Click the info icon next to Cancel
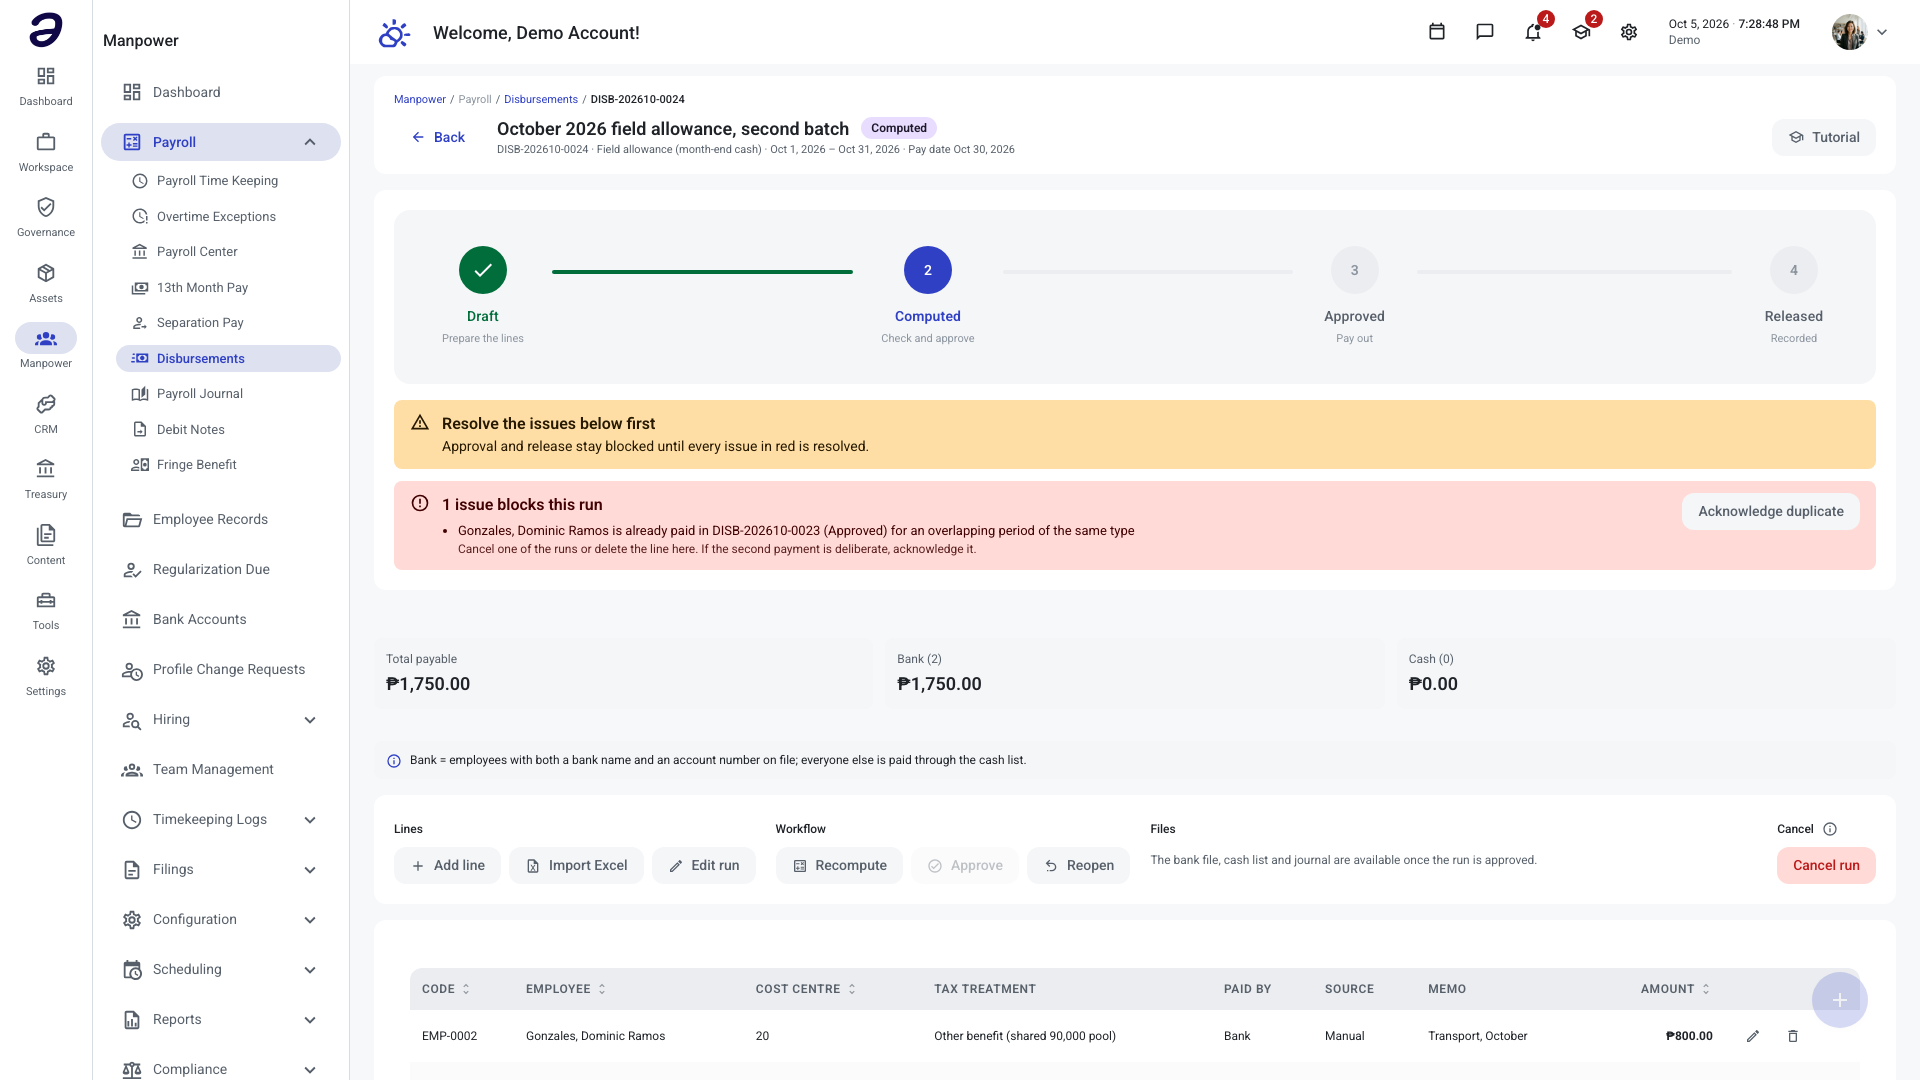 pyautogui.click(x=1830, y=829)
